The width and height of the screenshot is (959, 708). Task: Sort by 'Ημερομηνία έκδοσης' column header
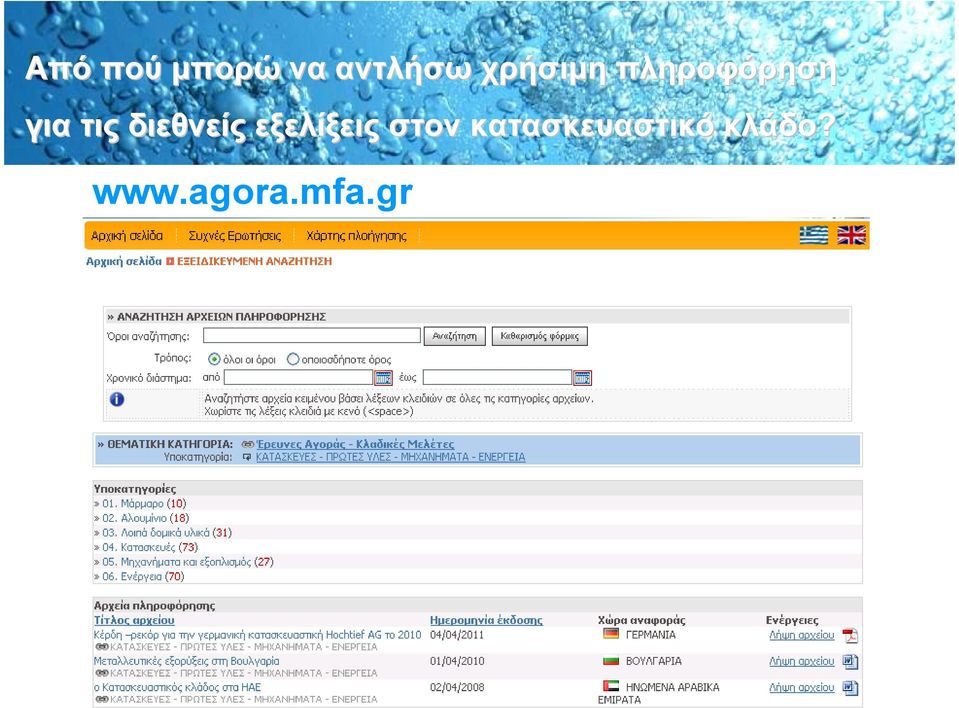[x=486, y=620]
